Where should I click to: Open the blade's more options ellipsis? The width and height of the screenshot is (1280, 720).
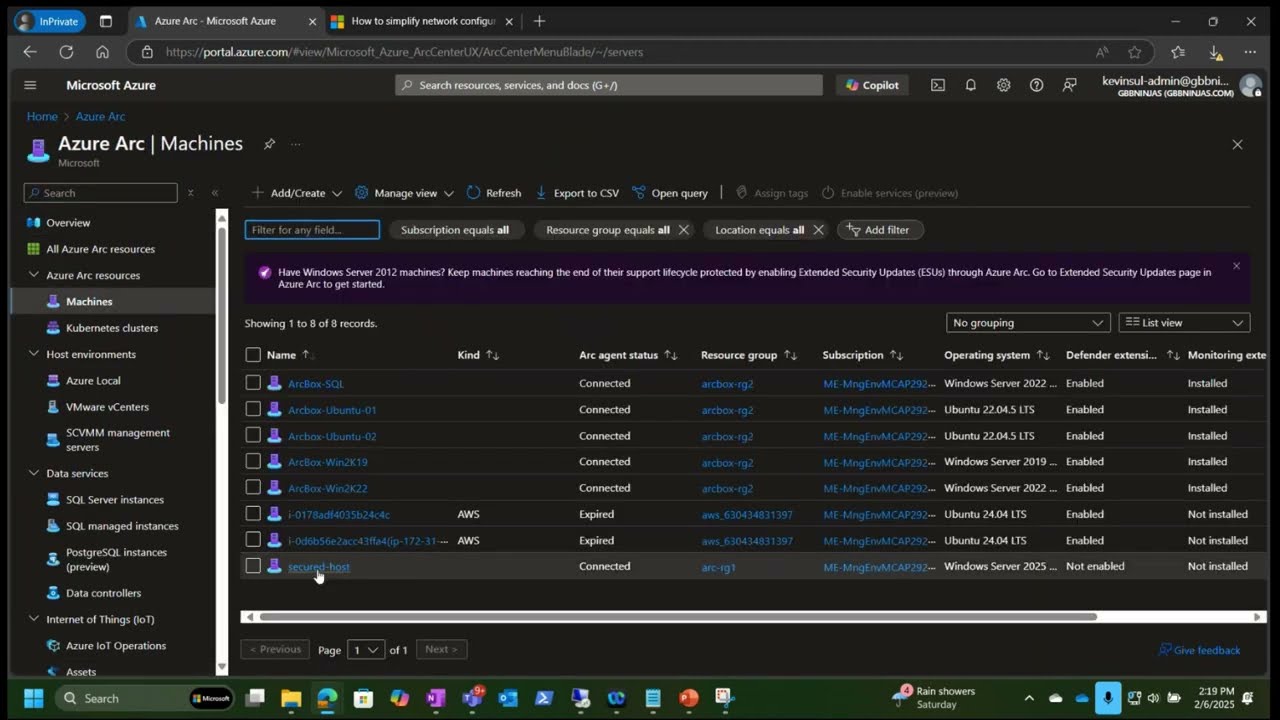(x=295, y=144)
